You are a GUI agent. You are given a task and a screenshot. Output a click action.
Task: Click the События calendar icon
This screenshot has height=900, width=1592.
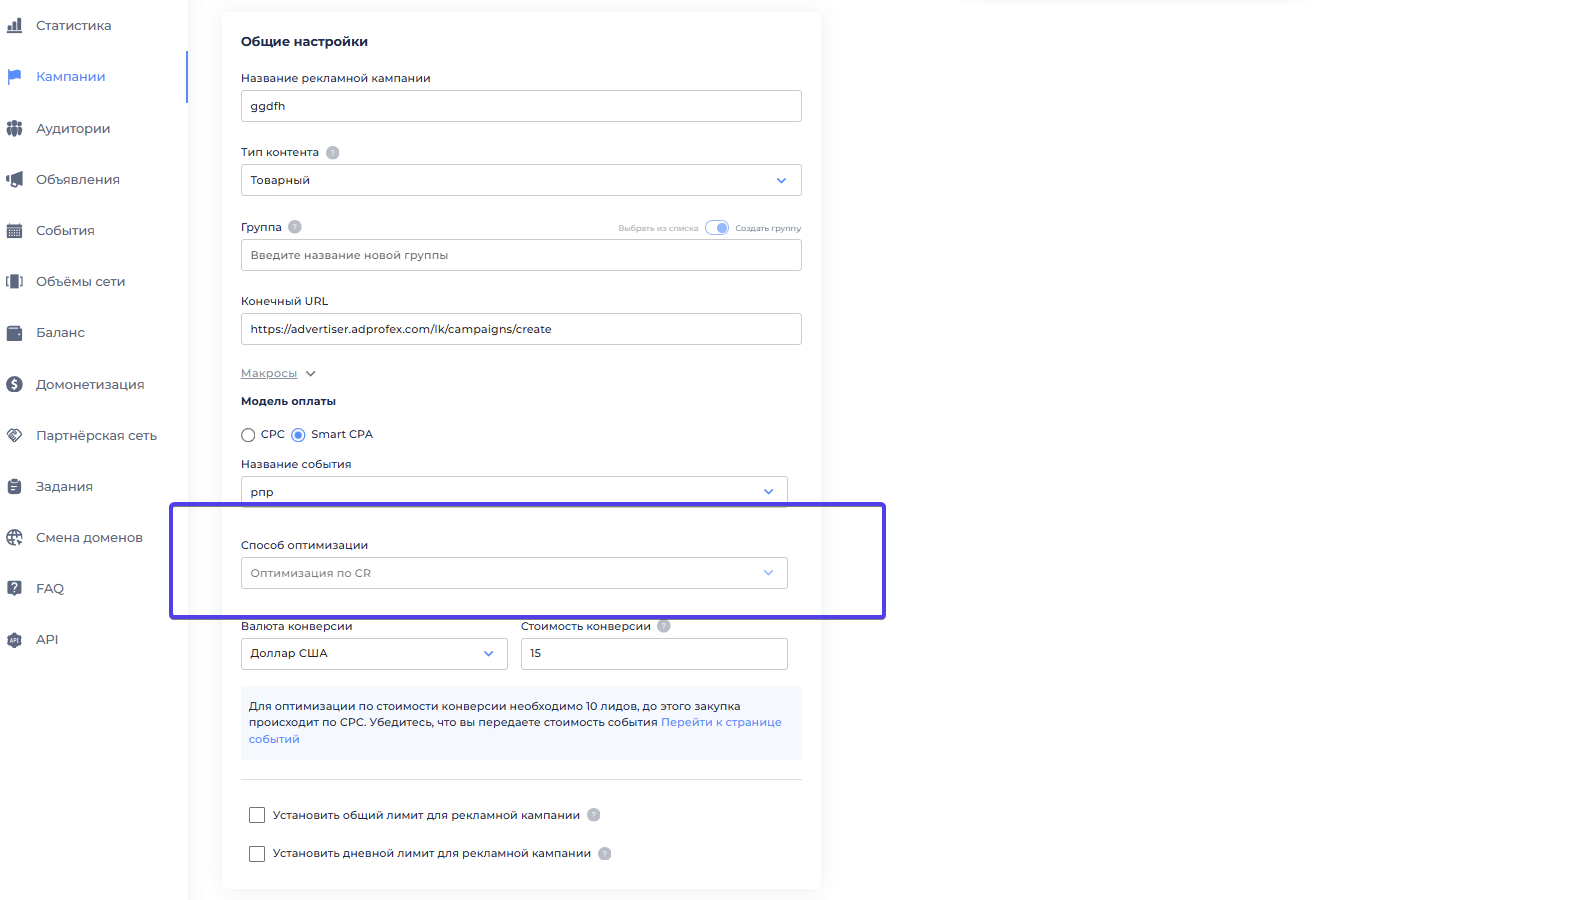14,231
